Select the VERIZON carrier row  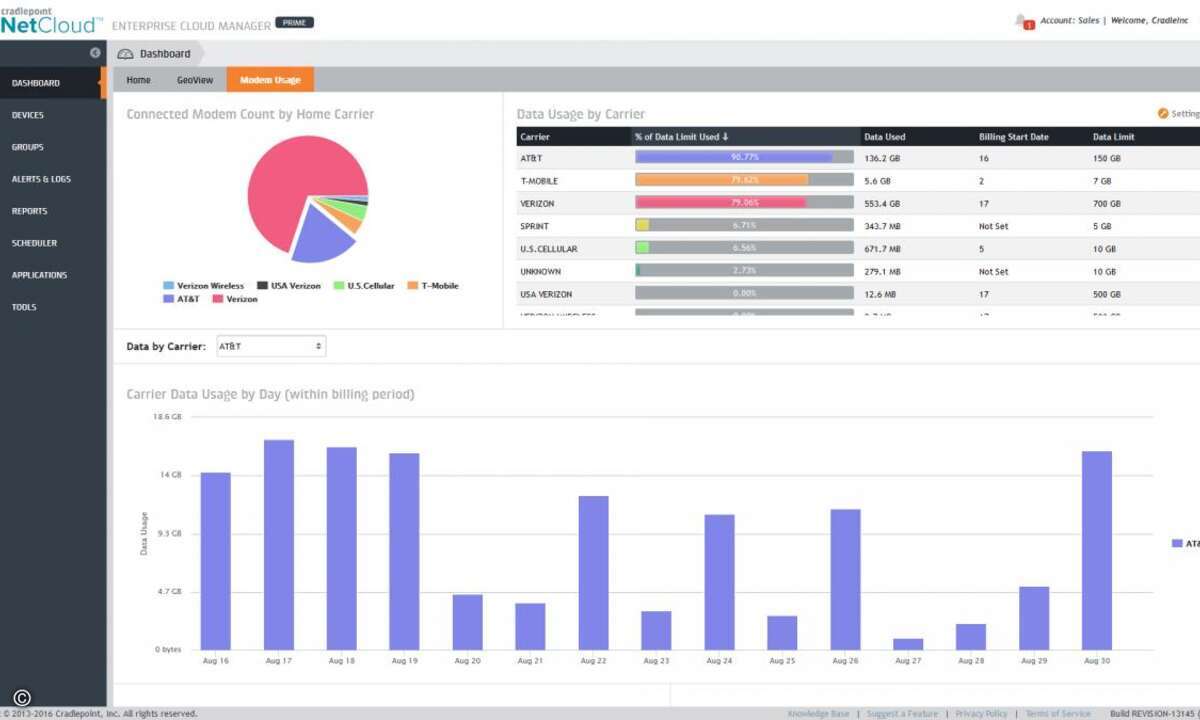pyautogui.click(x=858, y=203)
